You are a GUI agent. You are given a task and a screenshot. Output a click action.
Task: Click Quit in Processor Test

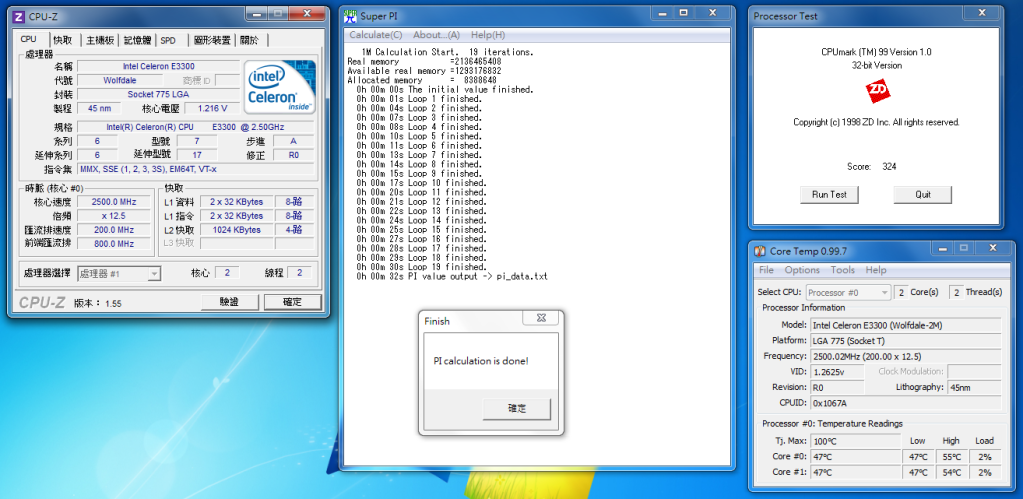point(923,194)
